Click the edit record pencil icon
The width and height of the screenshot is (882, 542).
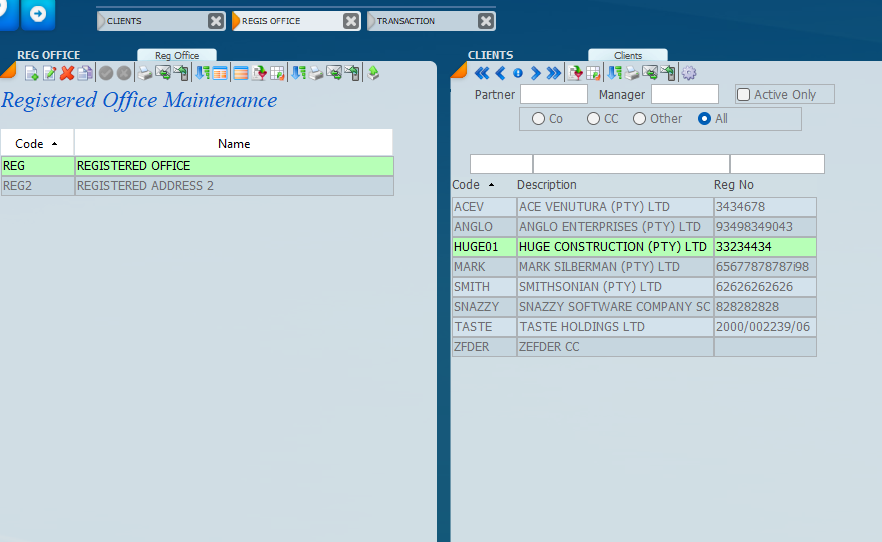49,73
